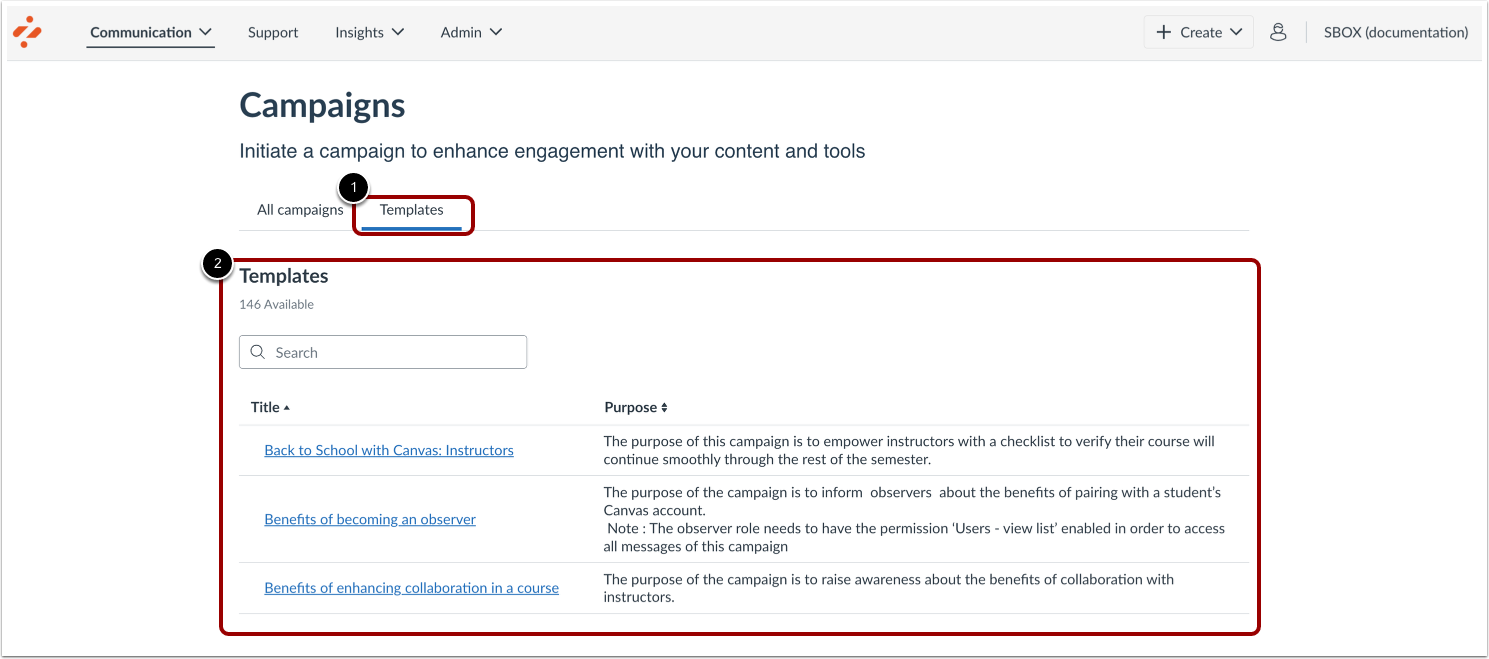The height and width of the screenshot is (659, 1489).
Task: Open the Insights dropdown
Action: (369, 31)
